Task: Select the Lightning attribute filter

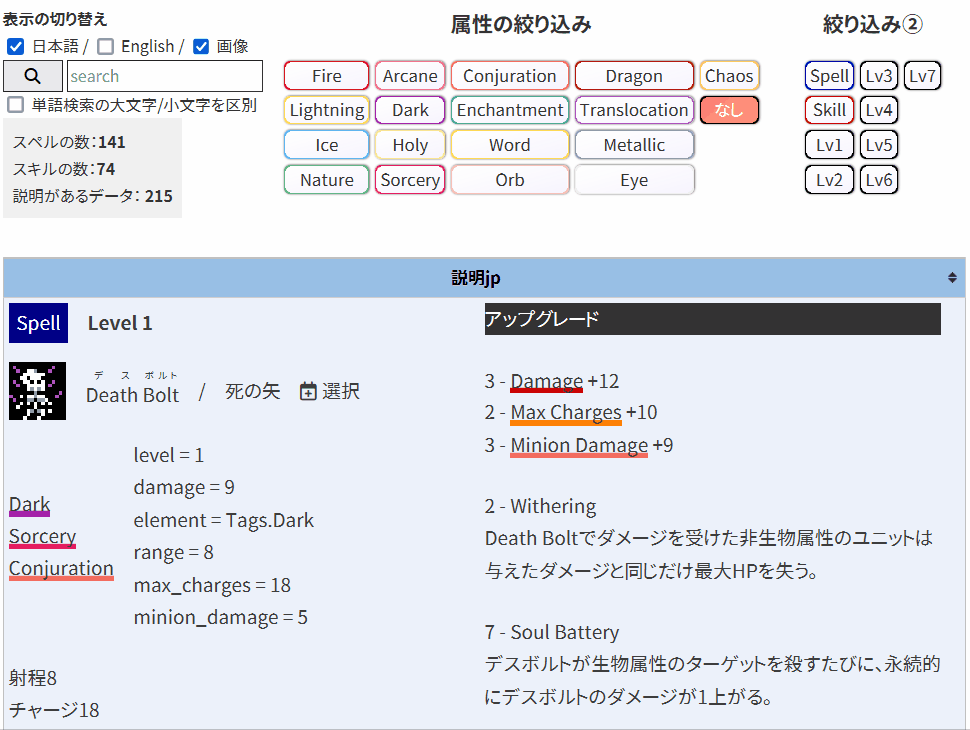Action: 327,110
